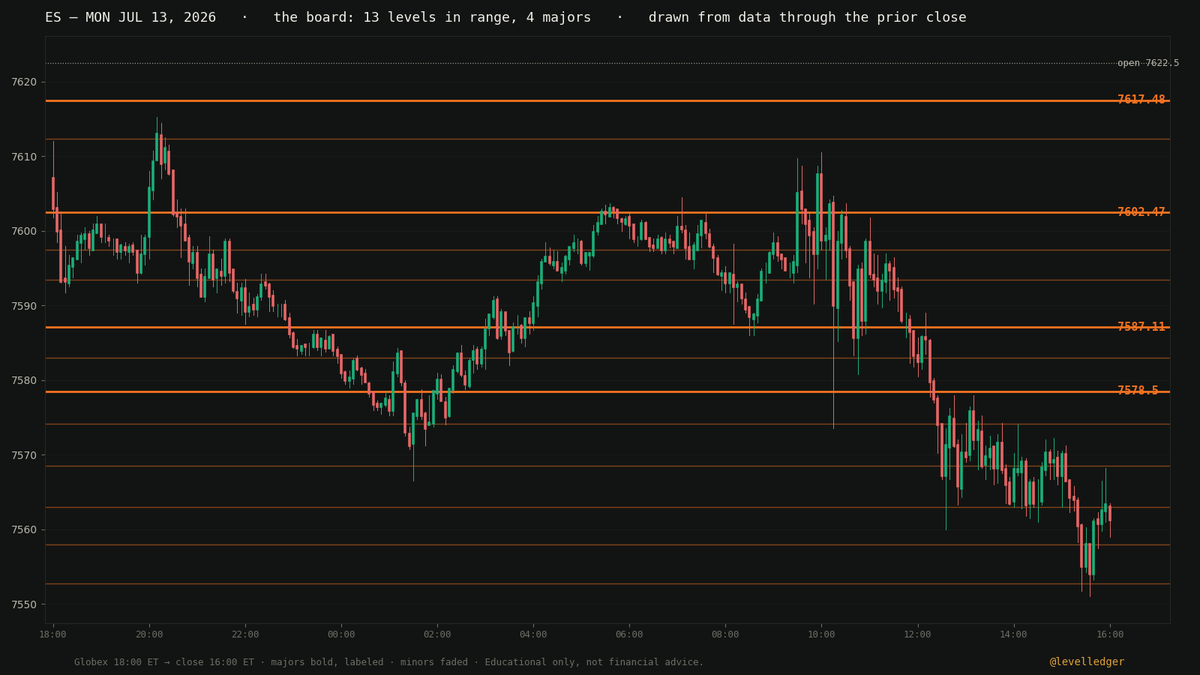
Task: Click the 7550 price axis label
Action: pyautogui.click(x=25, y=605)
